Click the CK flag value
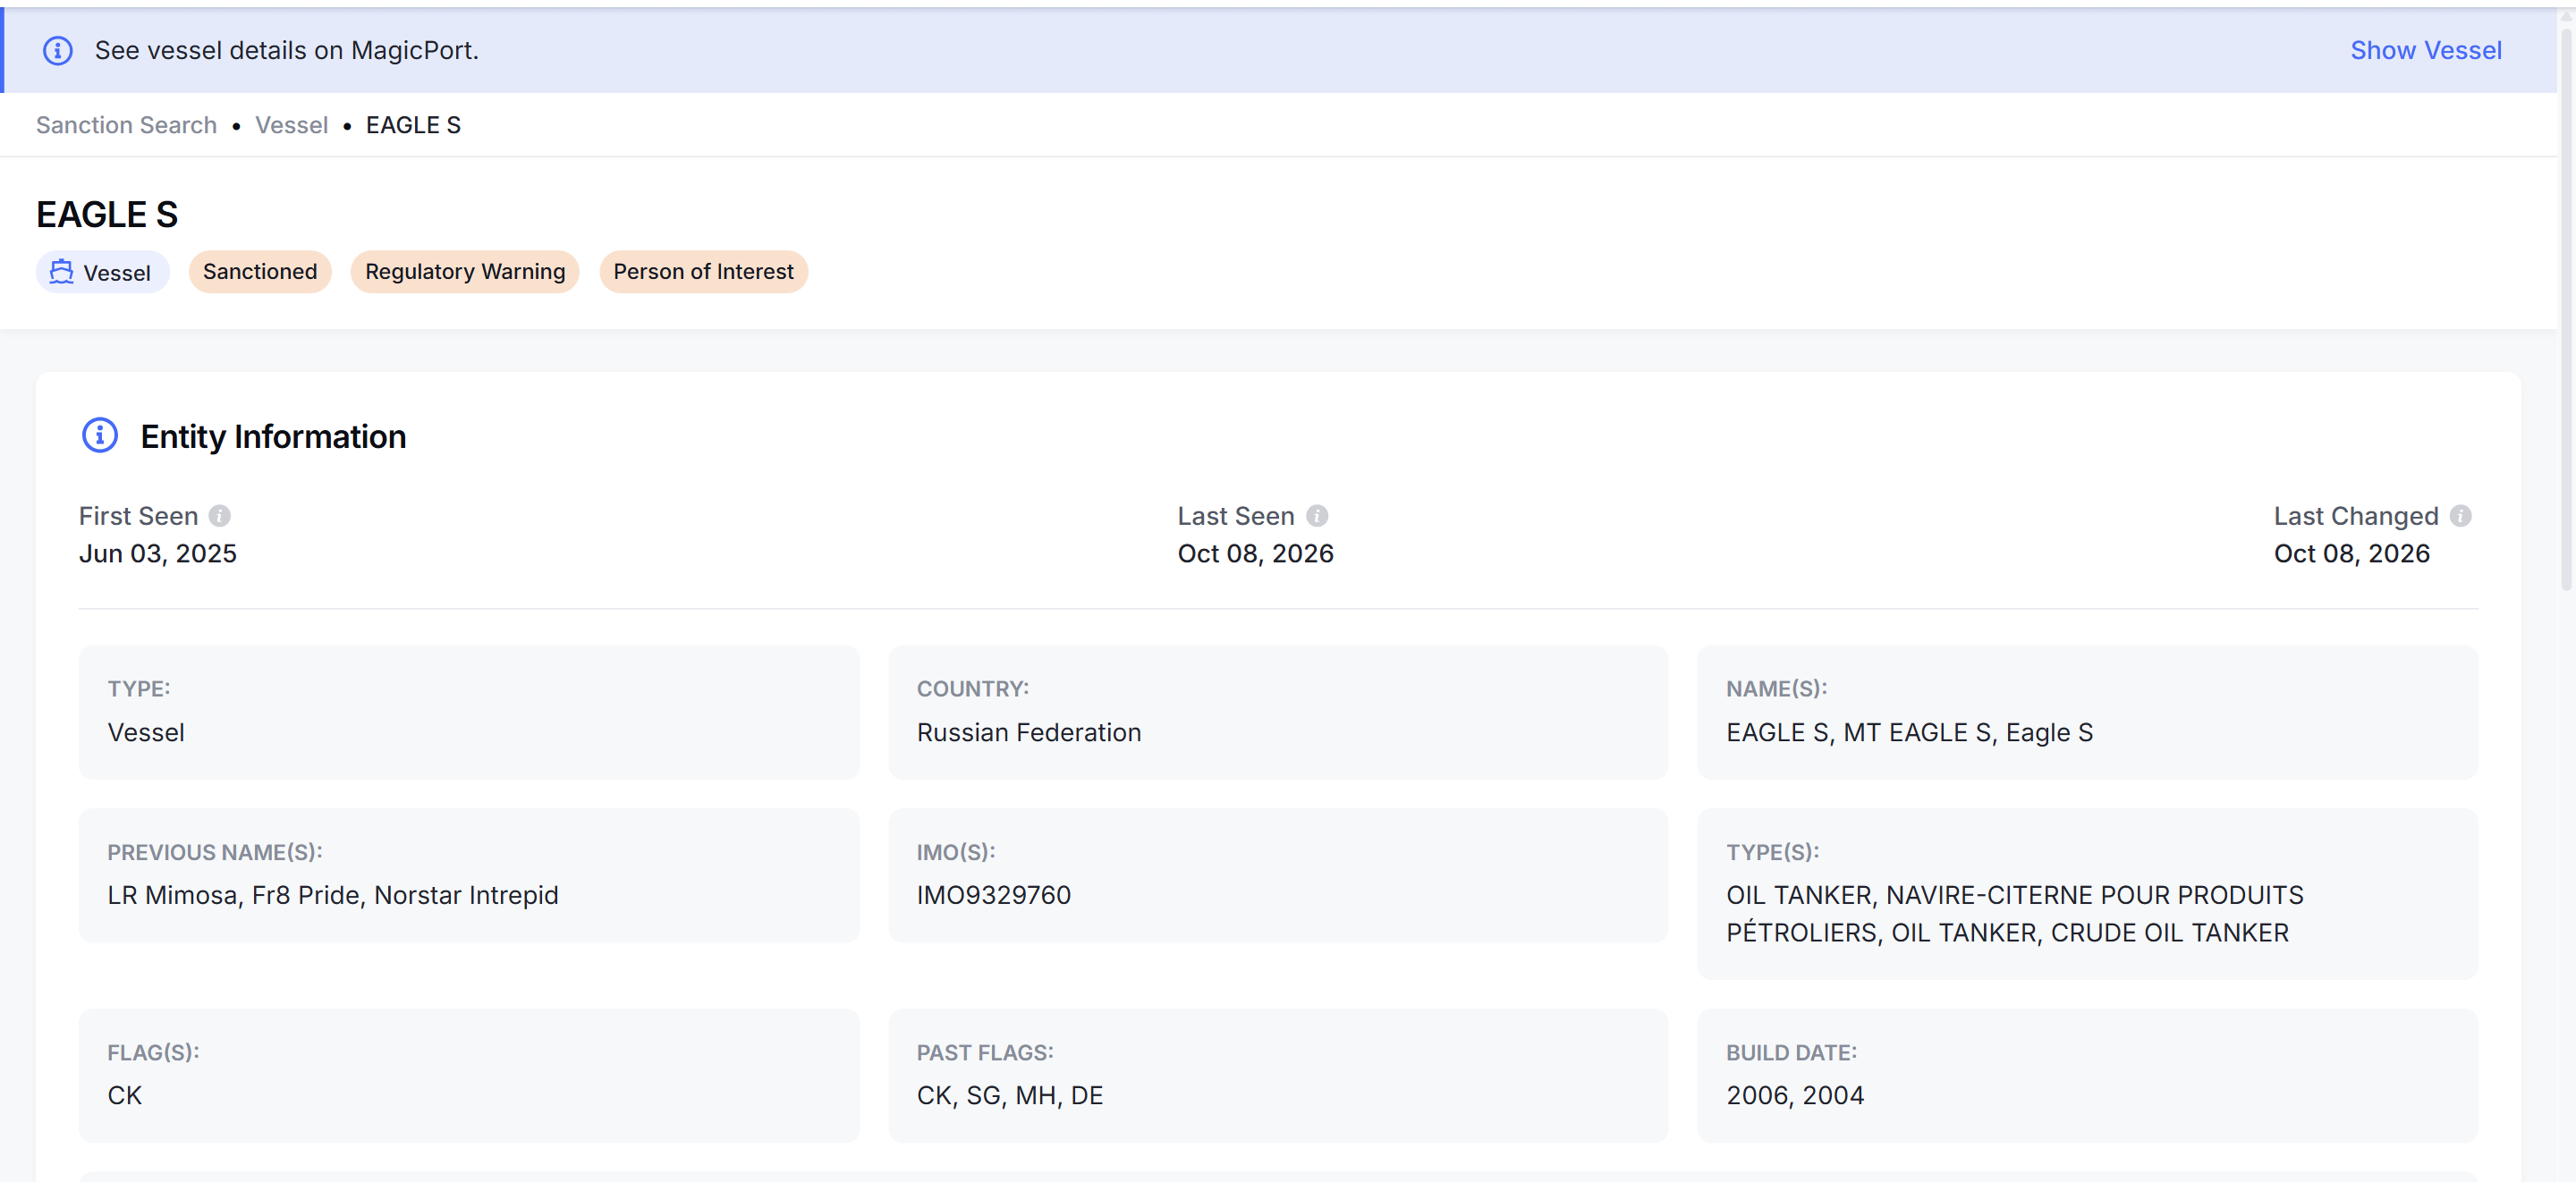The height and width of the screenshot is (1182, 2576). (125, 1096)
